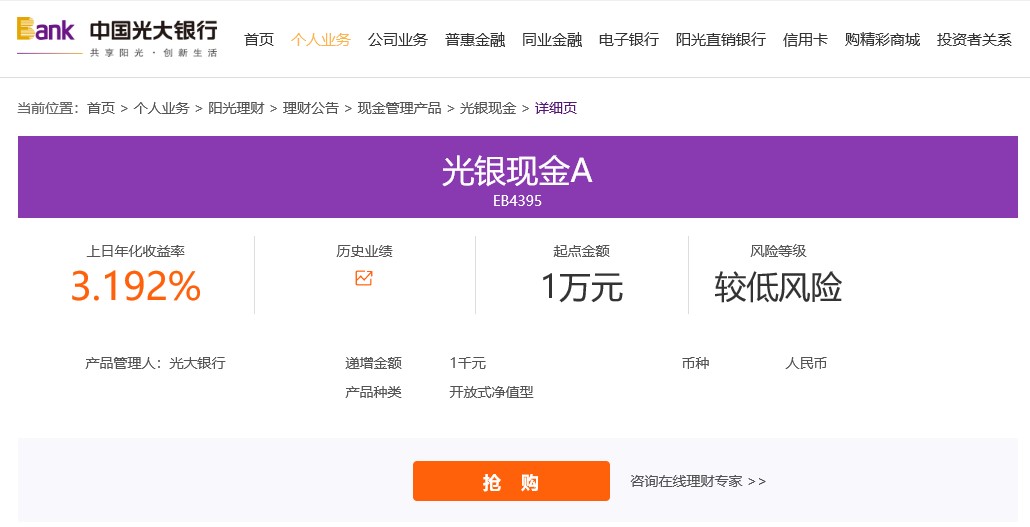Go to 现金管理产品 breadcrumb
The height and width of the screenshot is (527, 1030).
[399, 108]
